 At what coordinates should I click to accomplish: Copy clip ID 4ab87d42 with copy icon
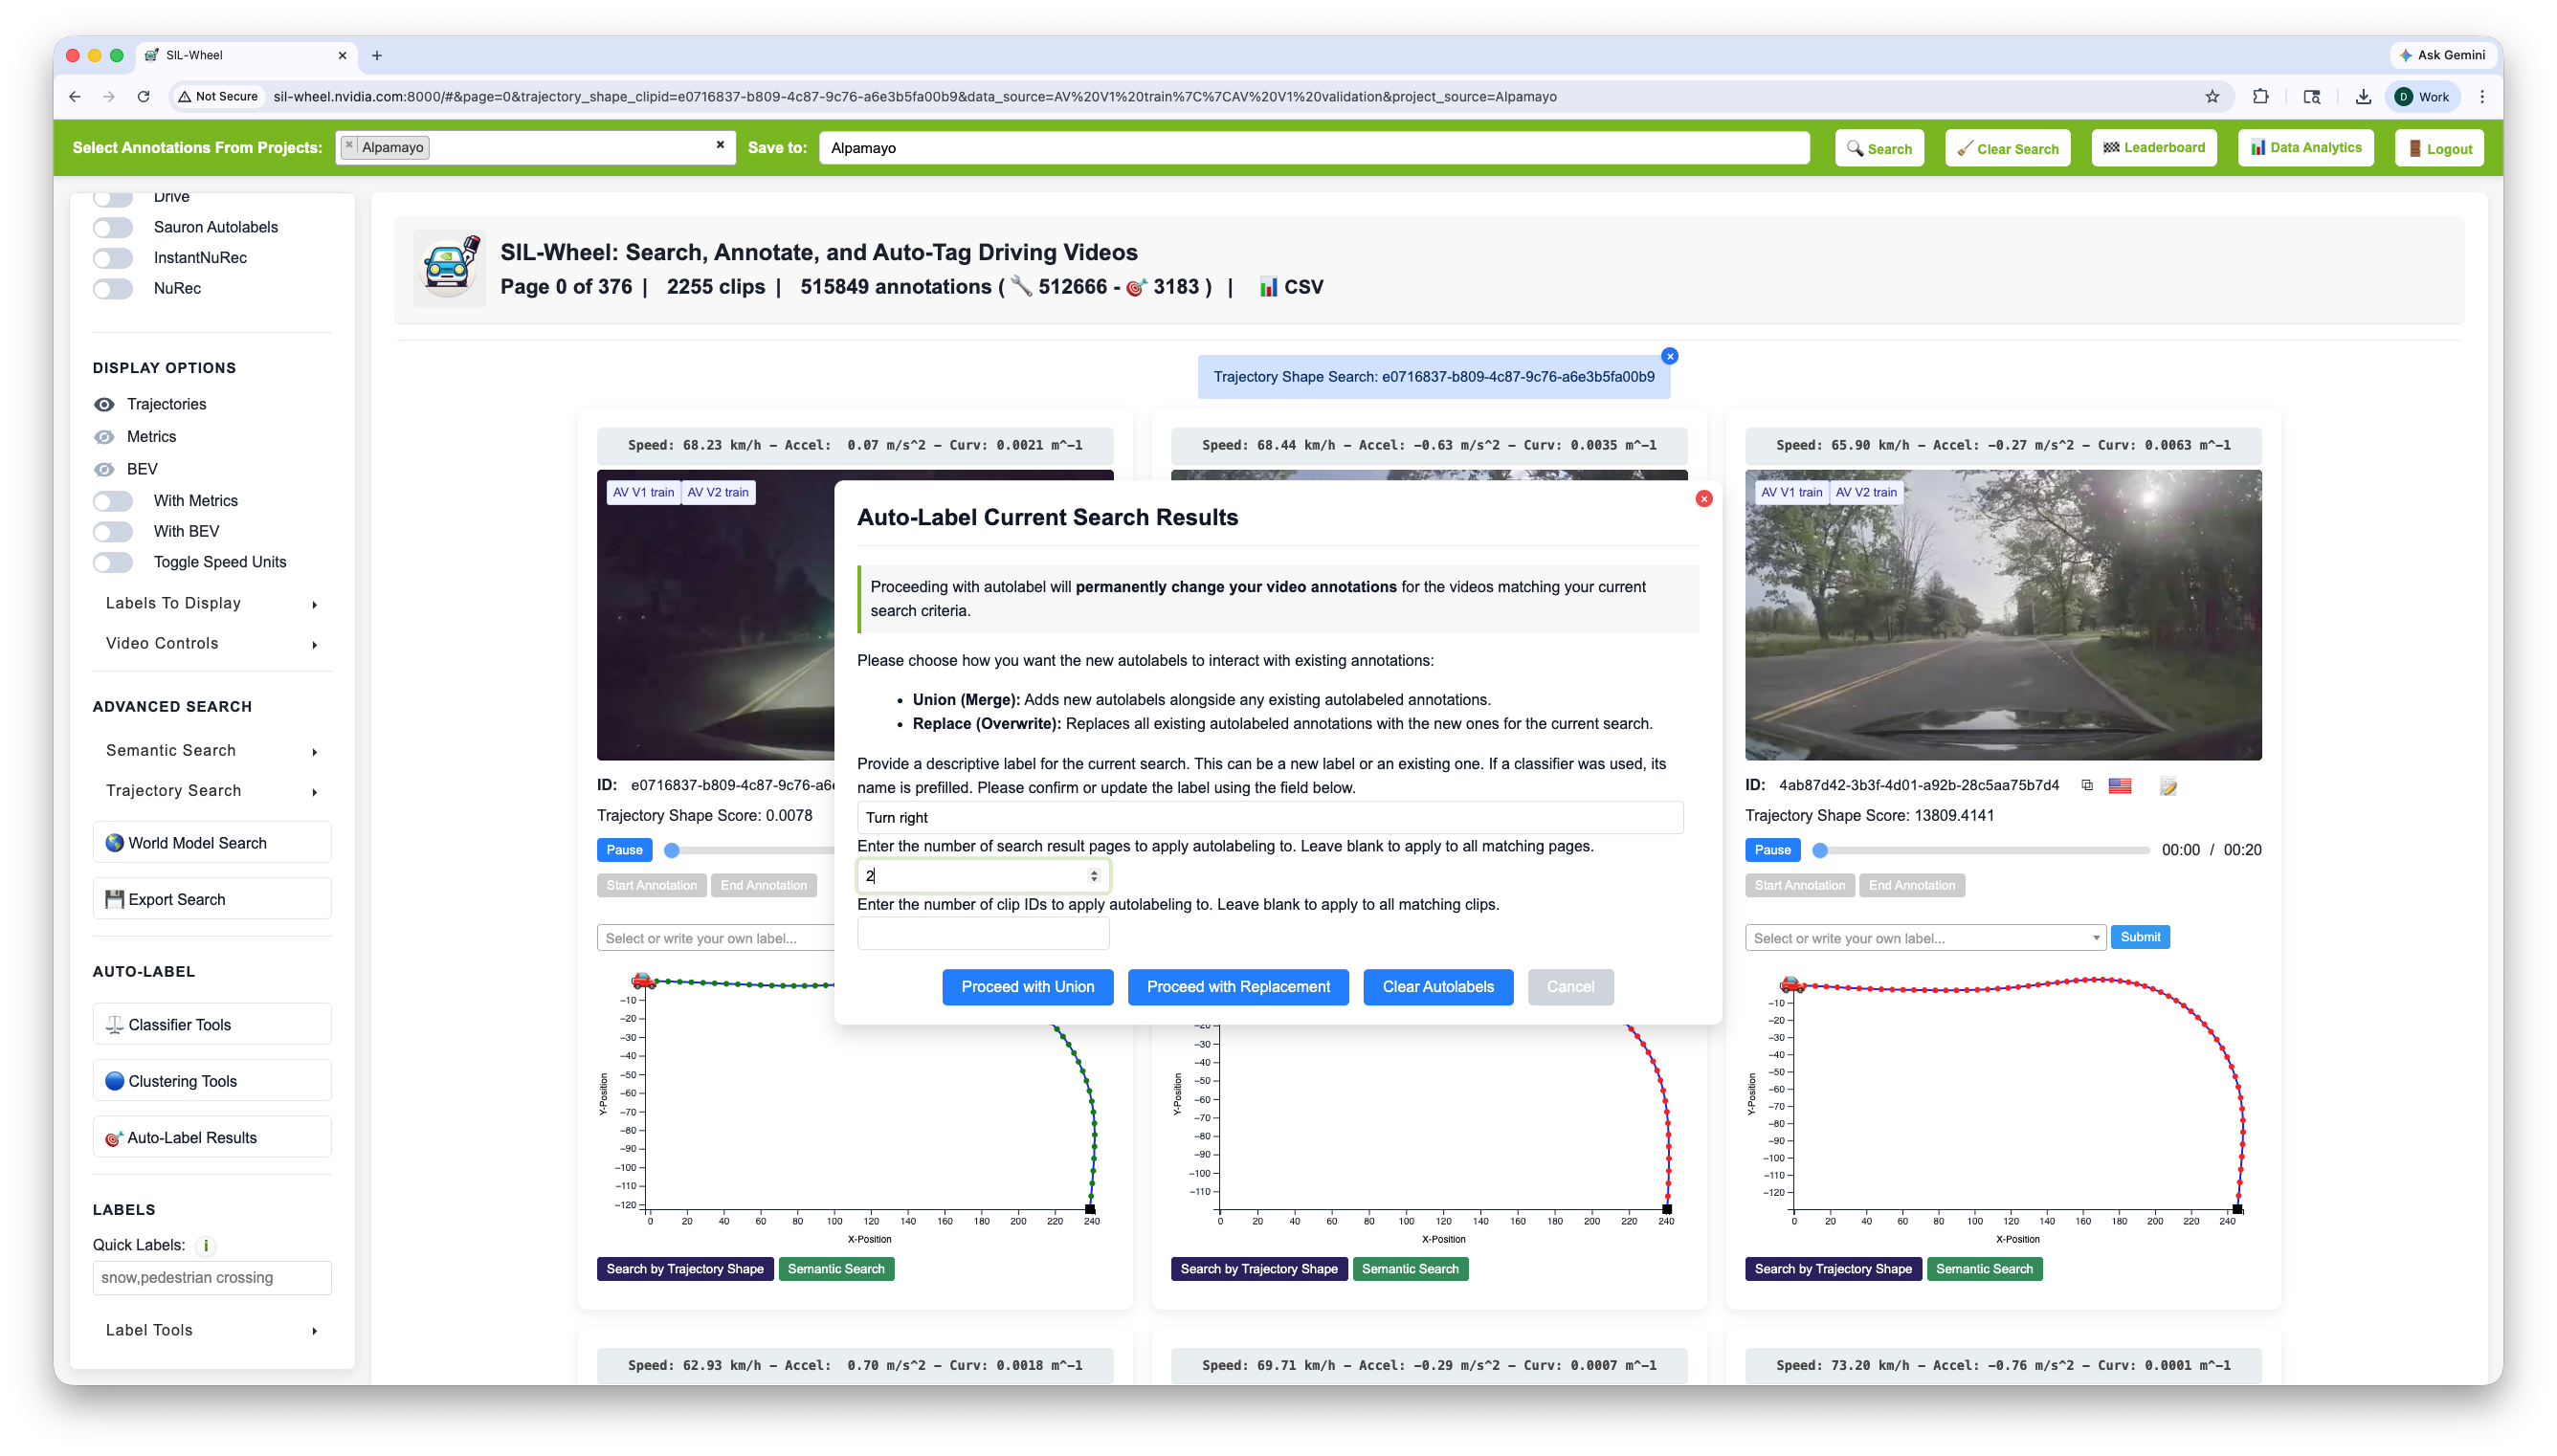coord(2087,786)
